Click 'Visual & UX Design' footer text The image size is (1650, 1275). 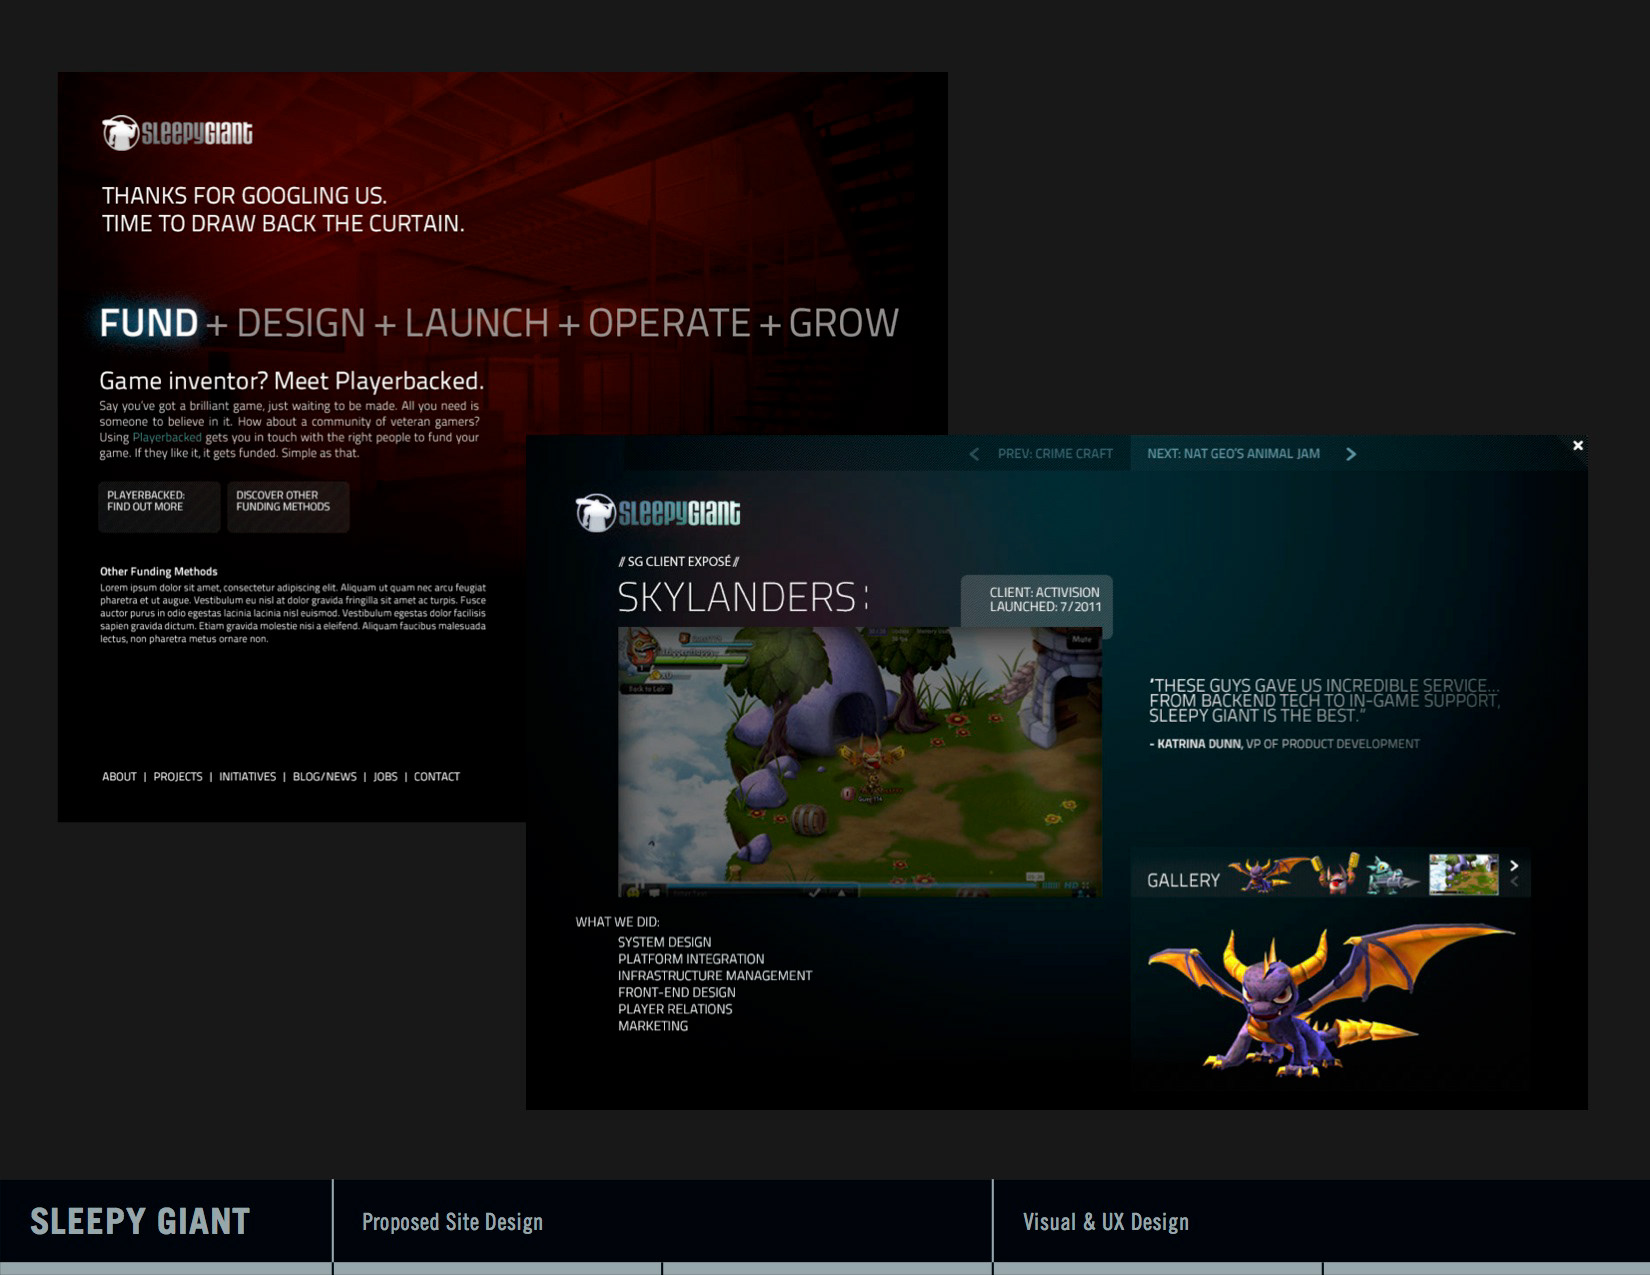[1106, 1222]
